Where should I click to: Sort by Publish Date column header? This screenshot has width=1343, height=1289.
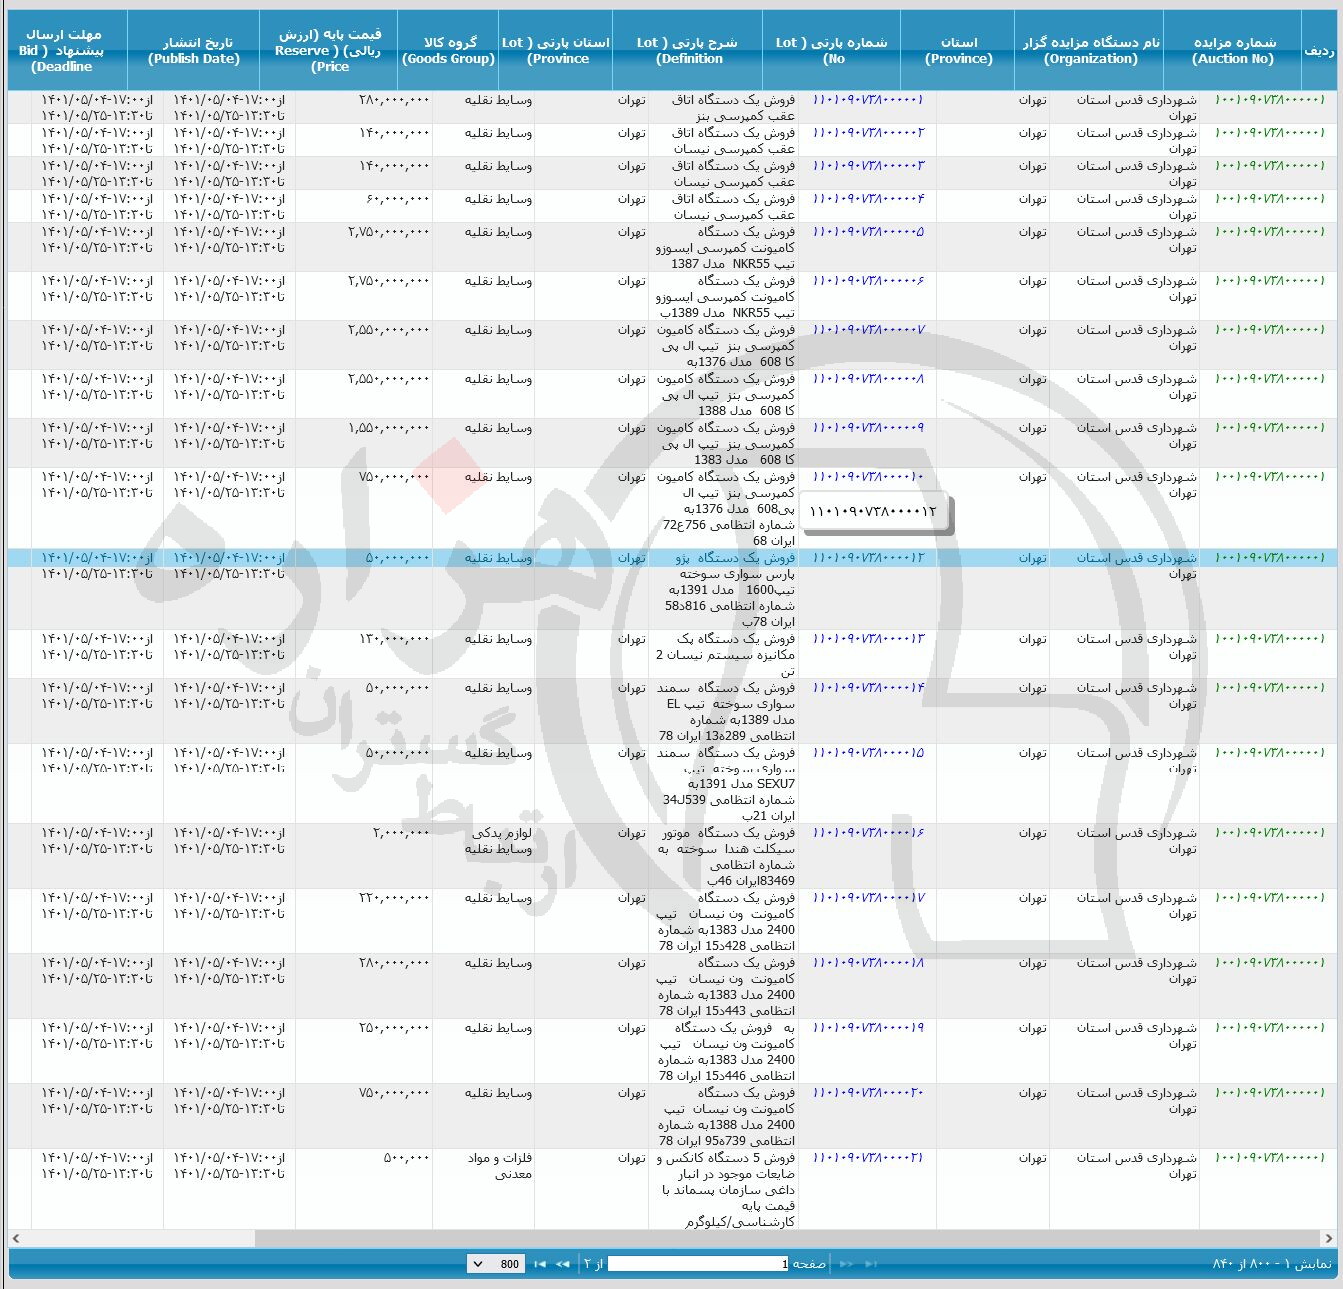click(194, 50)
